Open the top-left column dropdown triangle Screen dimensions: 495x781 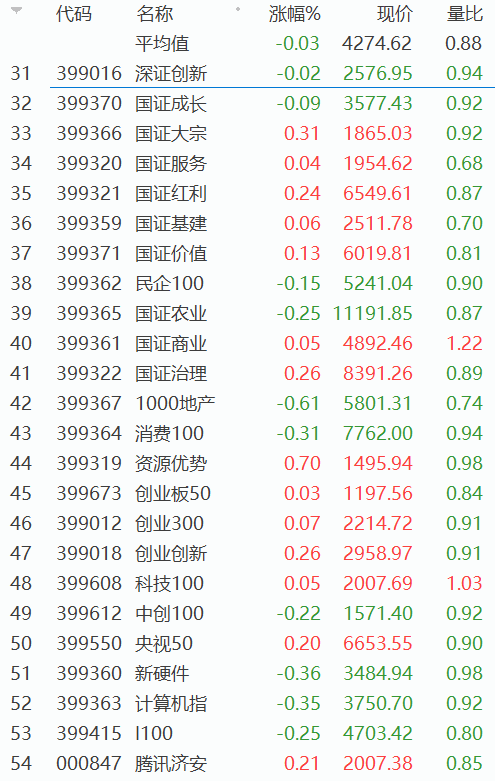(16, 10)
